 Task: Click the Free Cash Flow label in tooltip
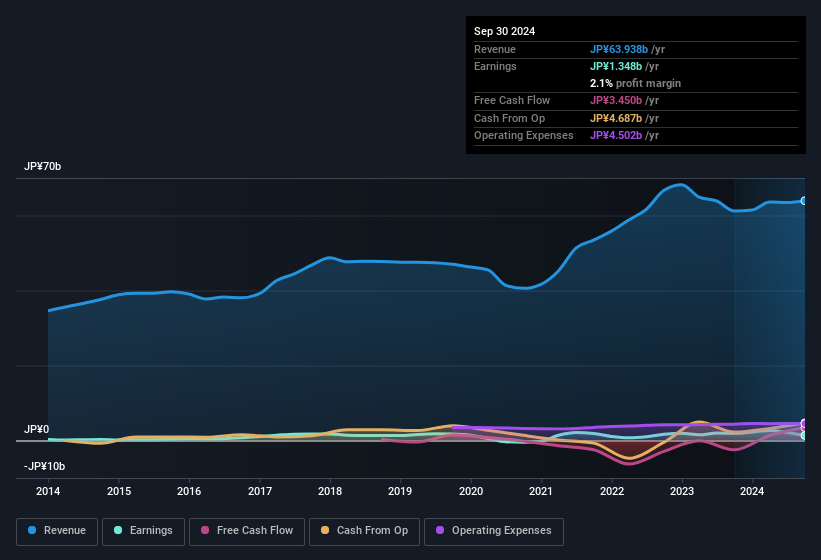[512, 100]
